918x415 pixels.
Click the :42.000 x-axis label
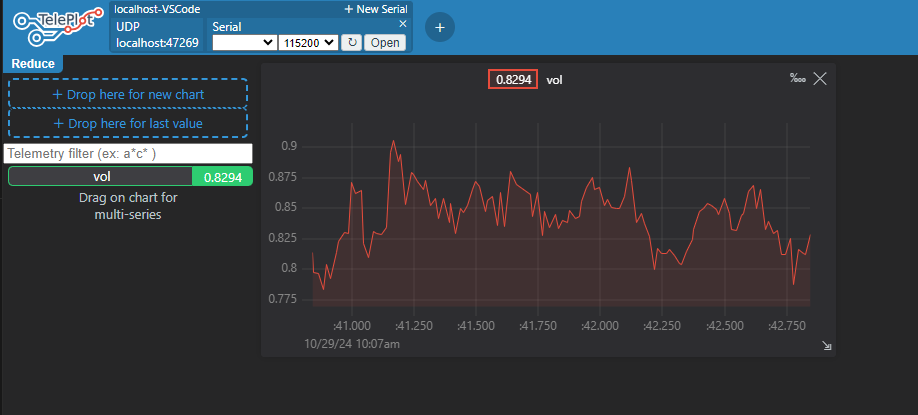(601, 326)
